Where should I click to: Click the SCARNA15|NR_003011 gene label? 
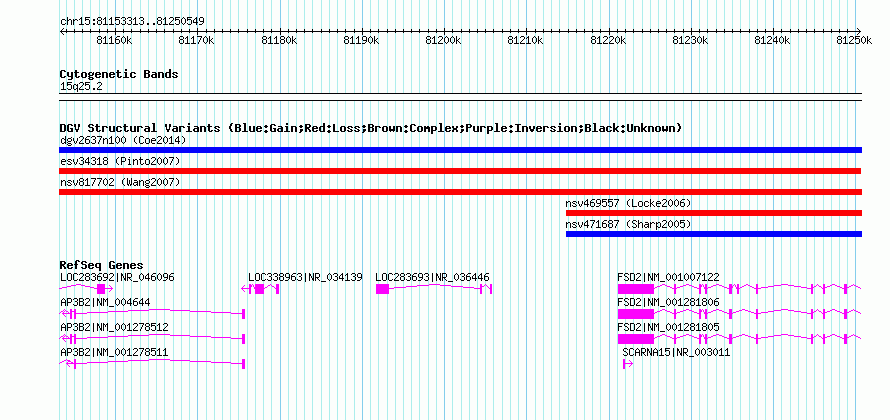(x=676, y=352)
